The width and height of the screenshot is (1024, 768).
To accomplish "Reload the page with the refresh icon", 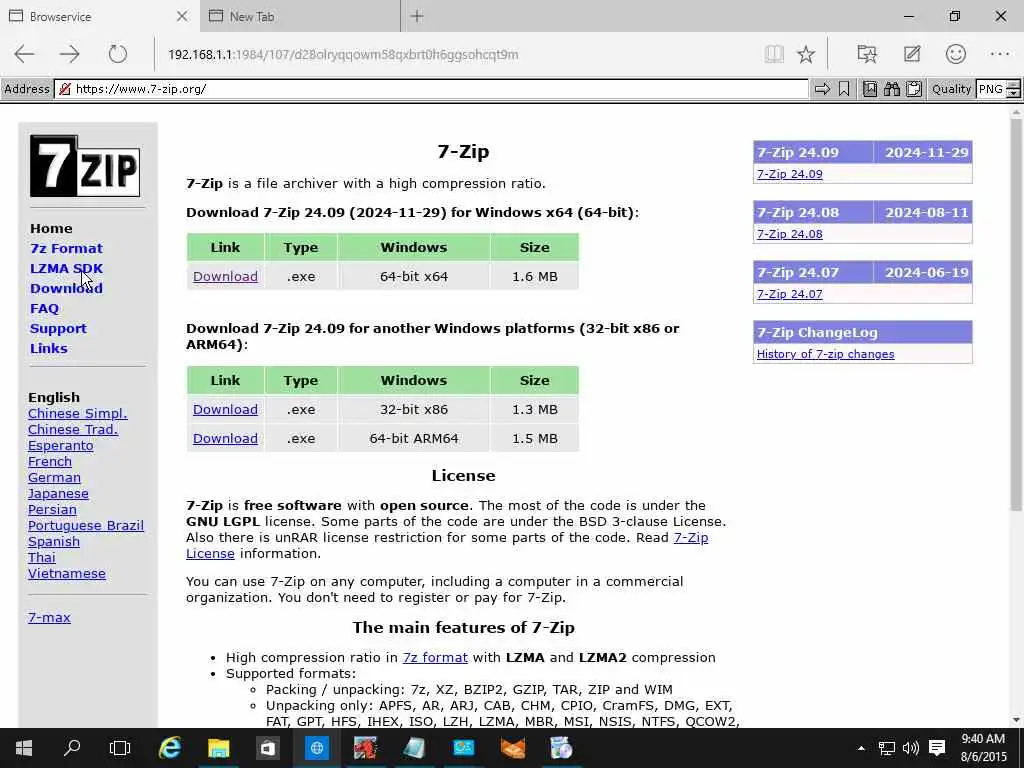I will click(x=118, y=54).
